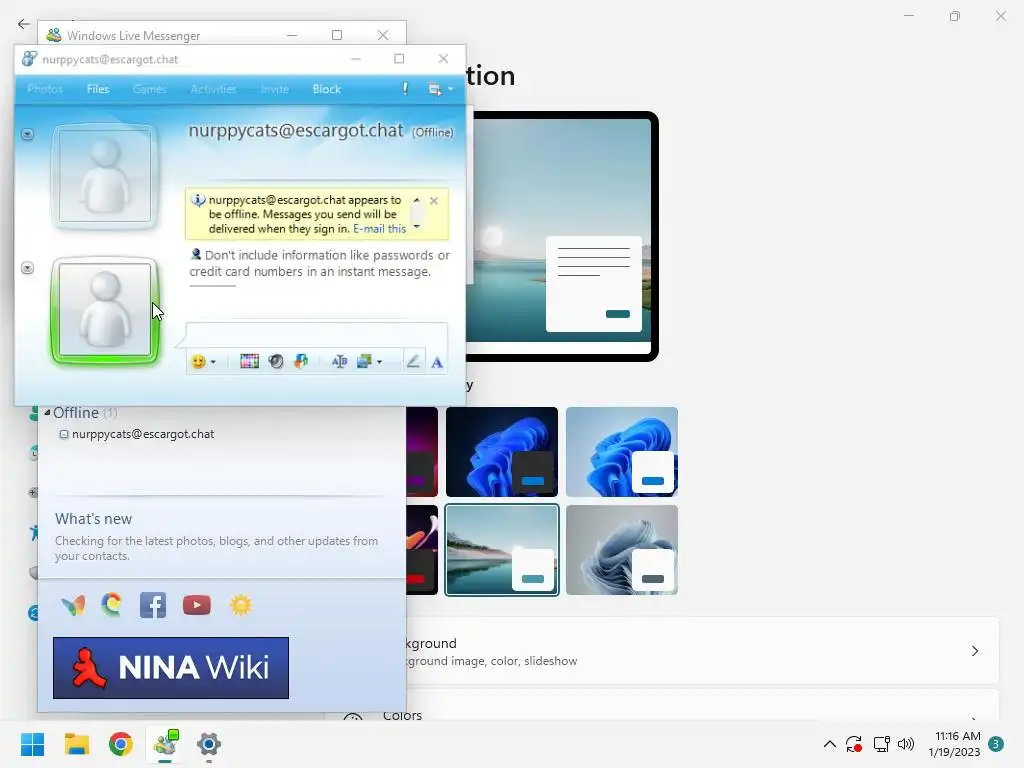
Task: Click Invite in chat toolbar
Action: pos(274,89)
